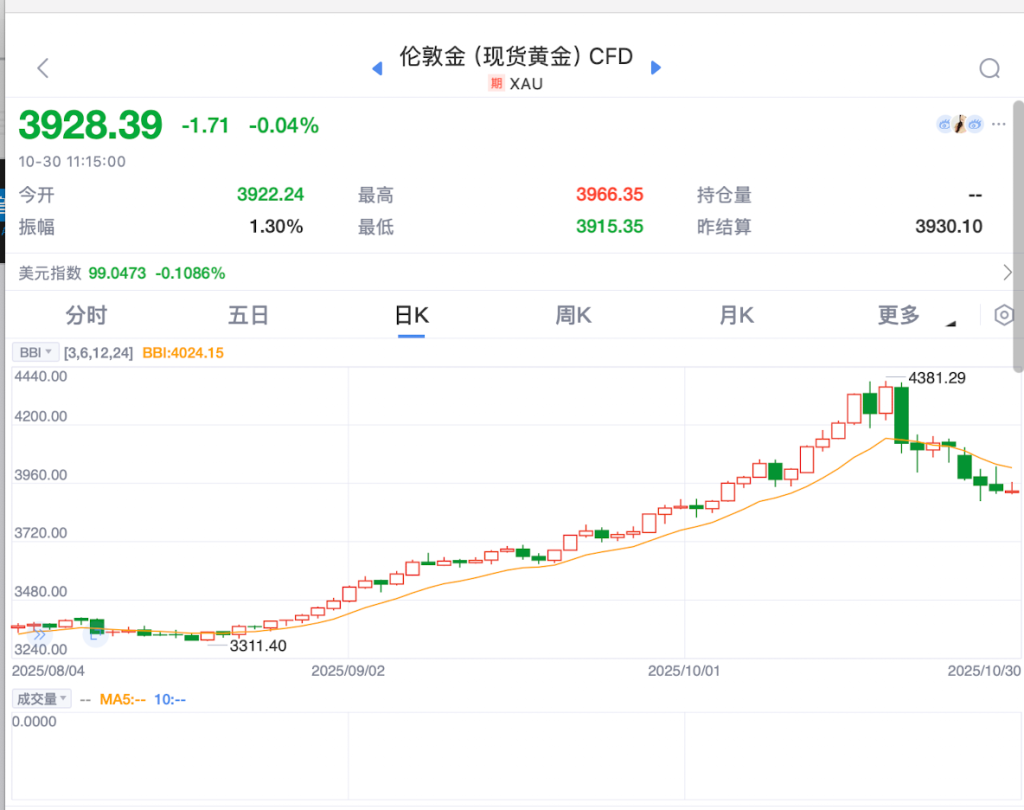The width and height of the screenshot is (1024, 810).
Task: Click the fullscreen expand icon on chart
Action: pyautogui.click(x=97, y=634)
